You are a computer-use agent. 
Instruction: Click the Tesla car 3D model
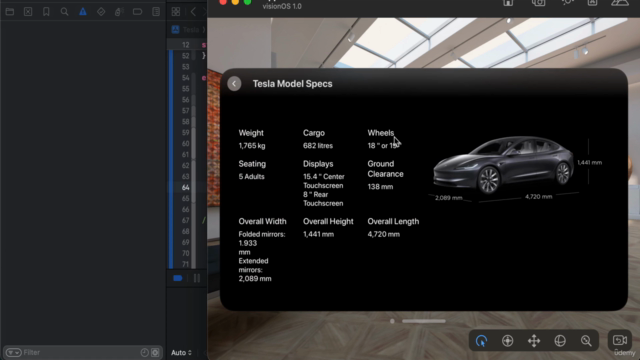[x=503, y=165]
